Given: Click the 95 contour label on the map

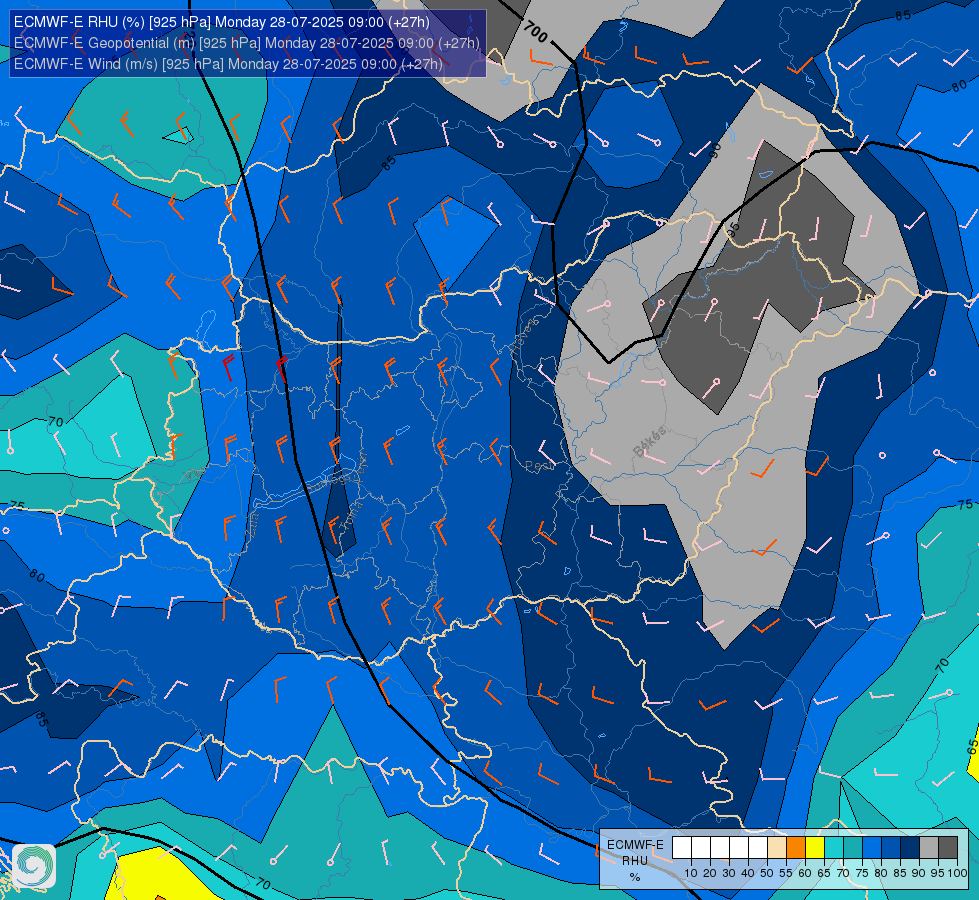Looking at the screenshot, I should [734, 228].
